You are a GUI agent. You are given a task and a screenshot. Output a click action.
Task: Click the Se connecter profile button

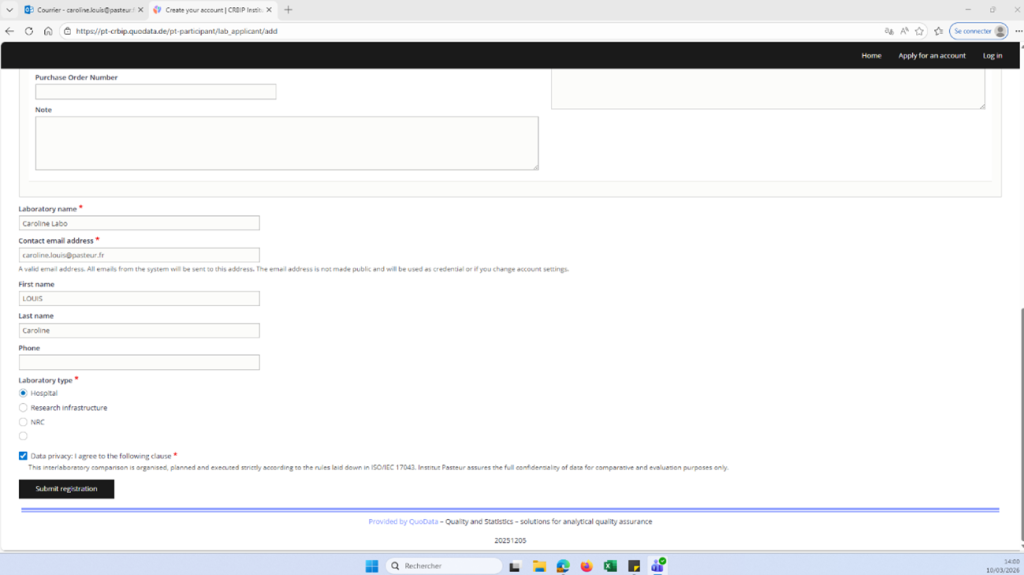click(978, 31)
